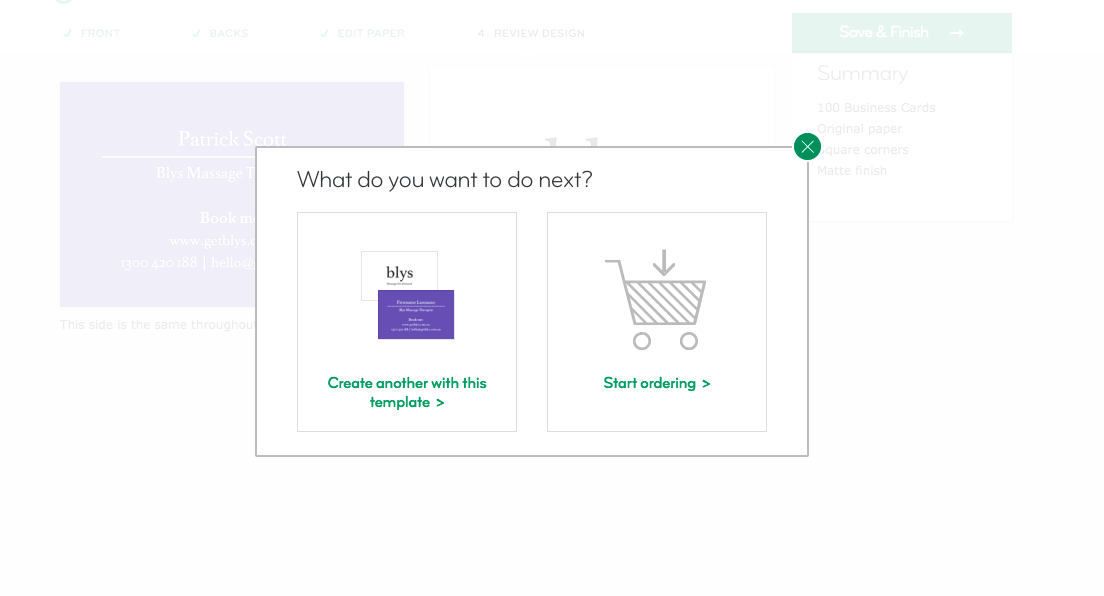Click the down arrow above the cart
This screenshot has height=596, width=1104.
click(663, 262)
